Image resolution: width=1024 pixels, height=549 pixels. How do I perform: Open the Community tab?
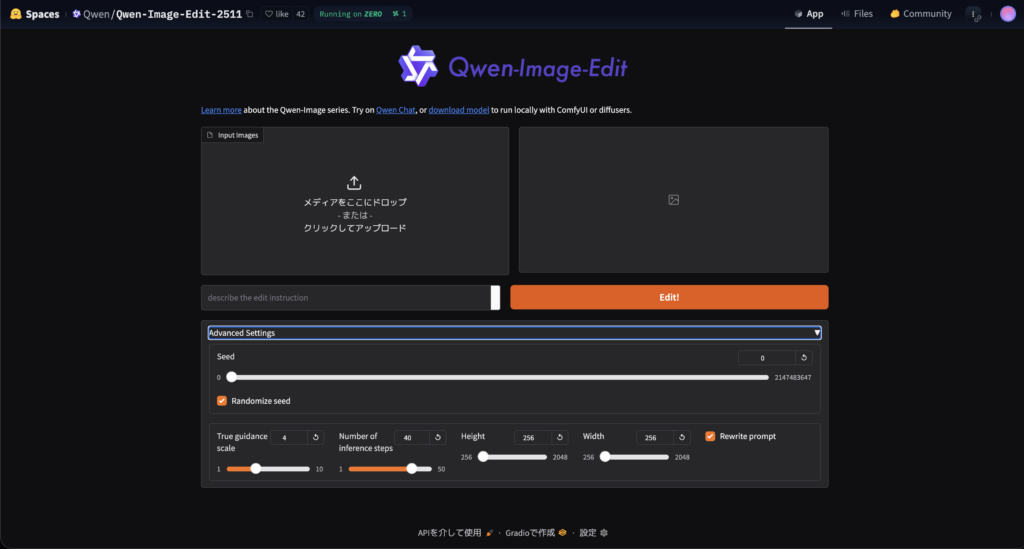click(920, 14)
